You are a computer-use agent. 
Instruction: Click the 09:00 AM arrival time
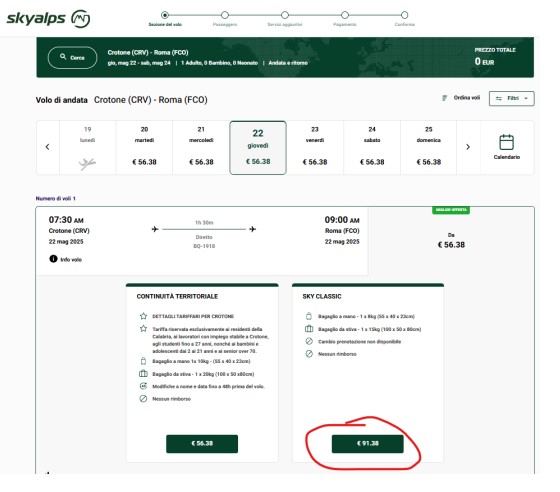(x=342, y=220)
